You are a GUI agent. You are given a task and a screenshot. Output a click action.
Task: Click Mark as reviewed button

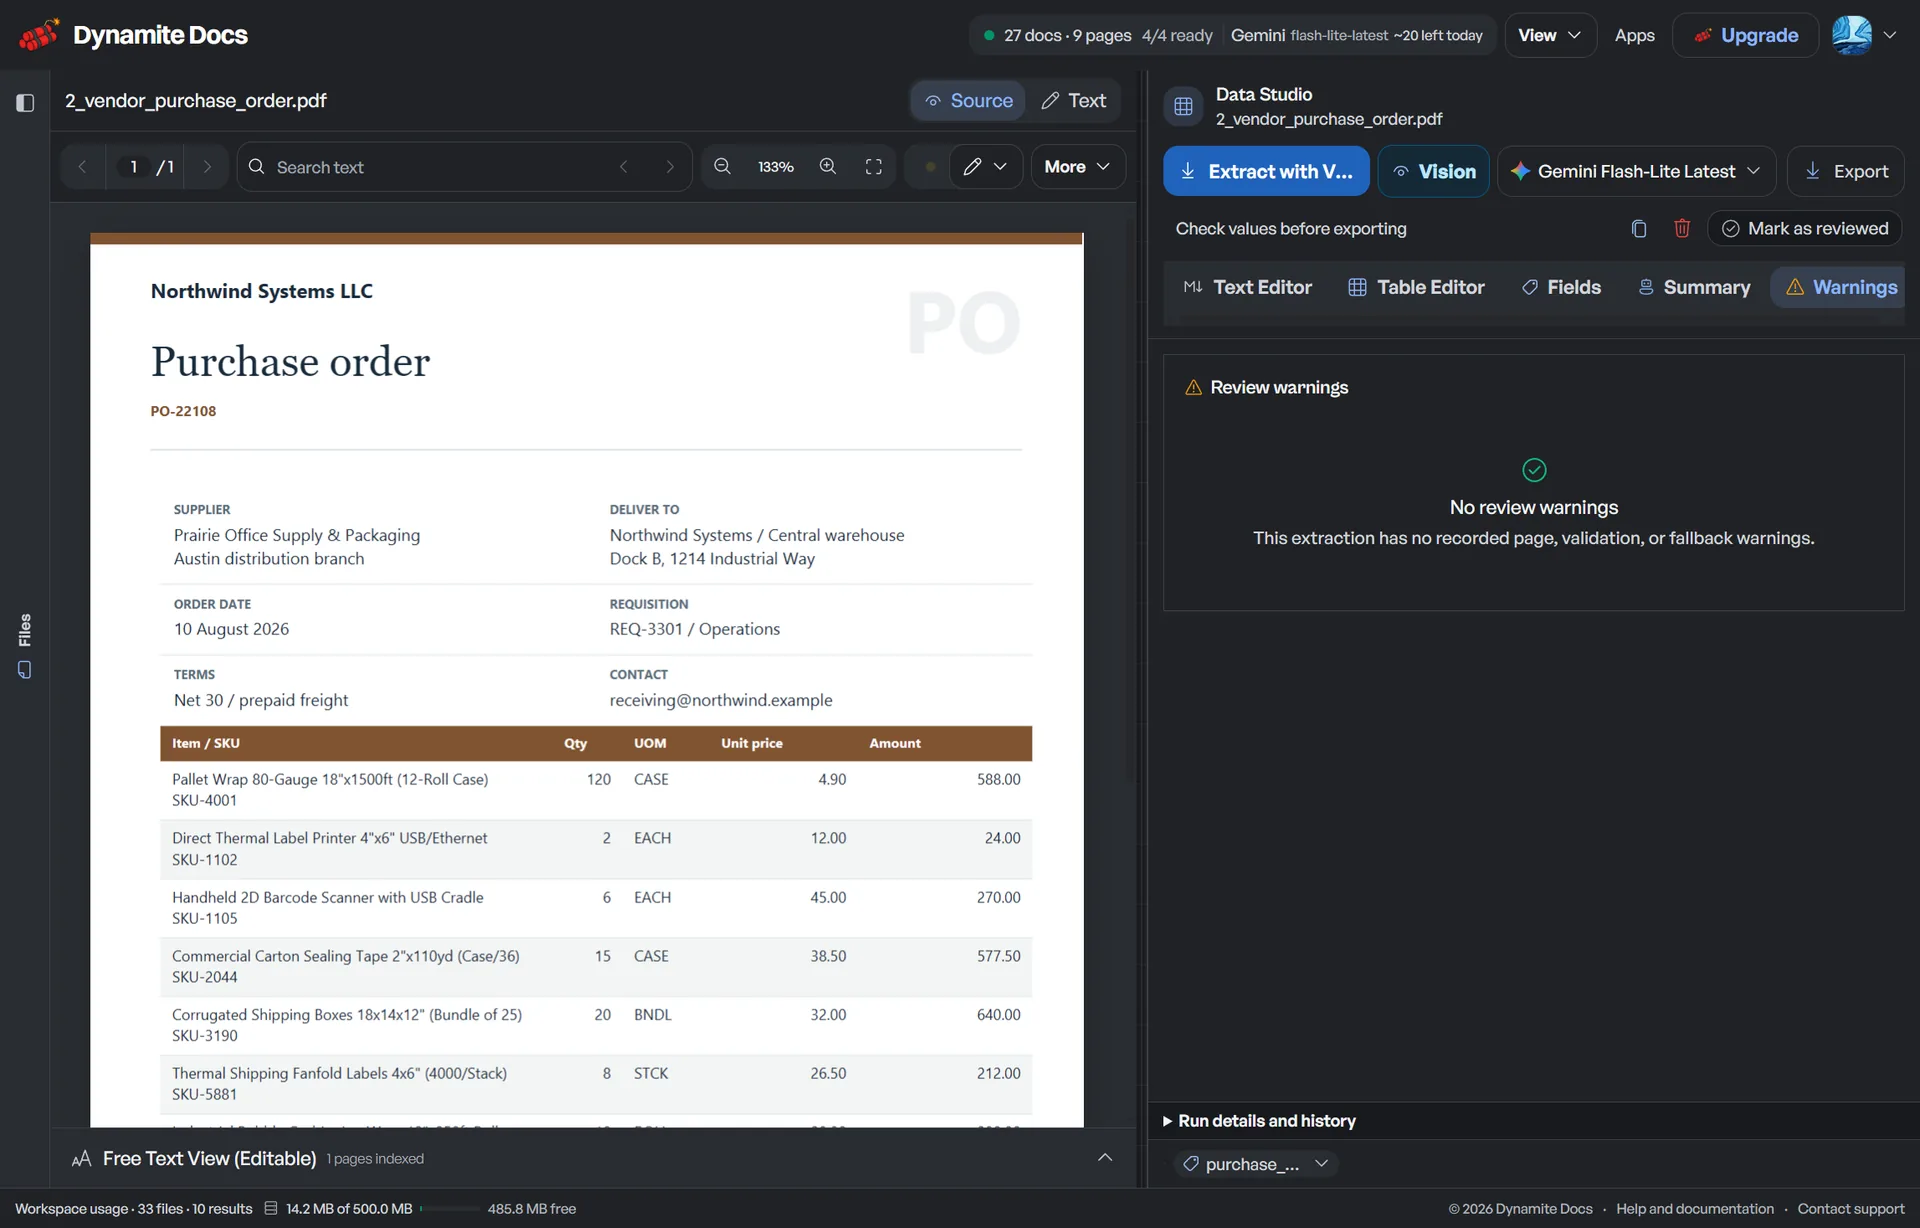click(1805, 229)
